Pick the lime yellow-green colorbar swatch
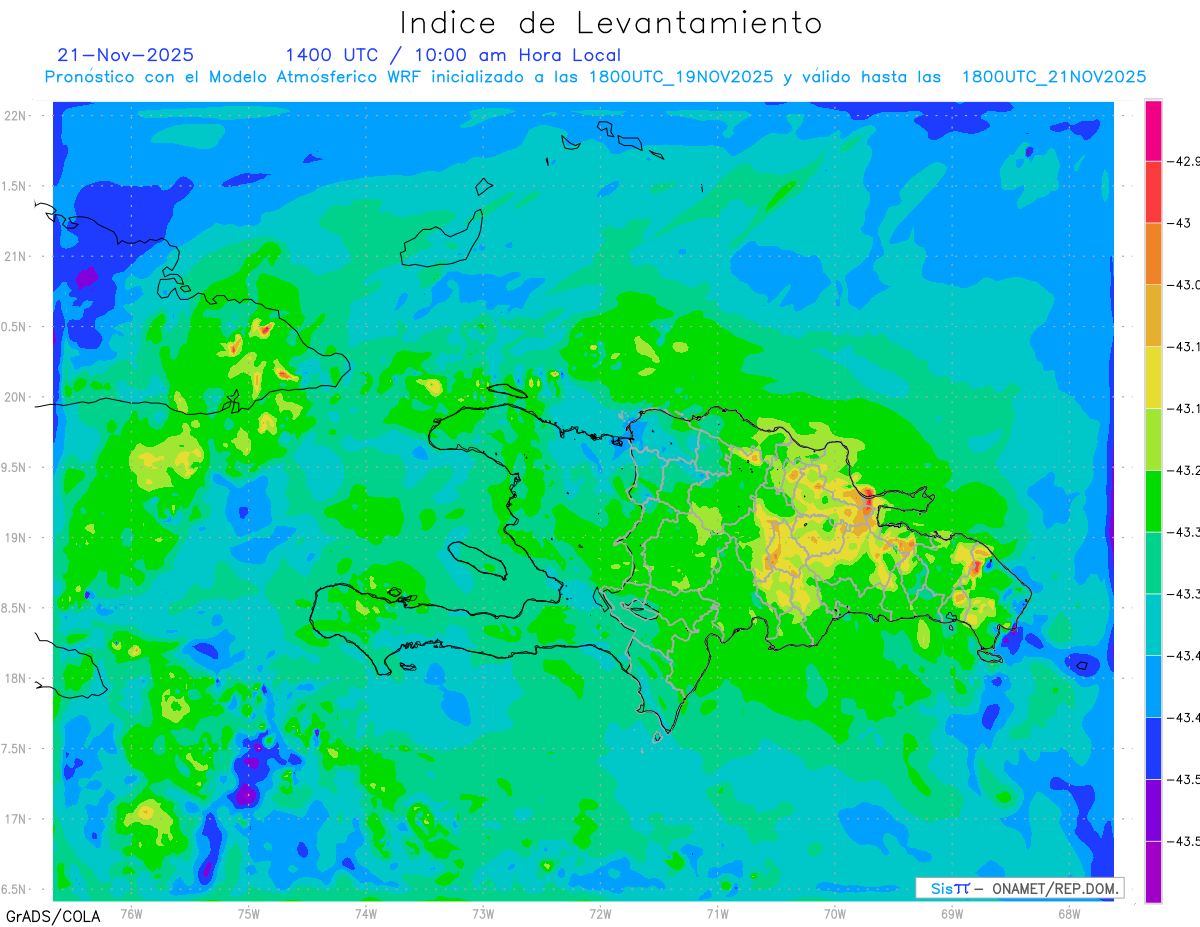Image resolution: width=1200 pixels, height=927 pixels. tap(1153, 439)
